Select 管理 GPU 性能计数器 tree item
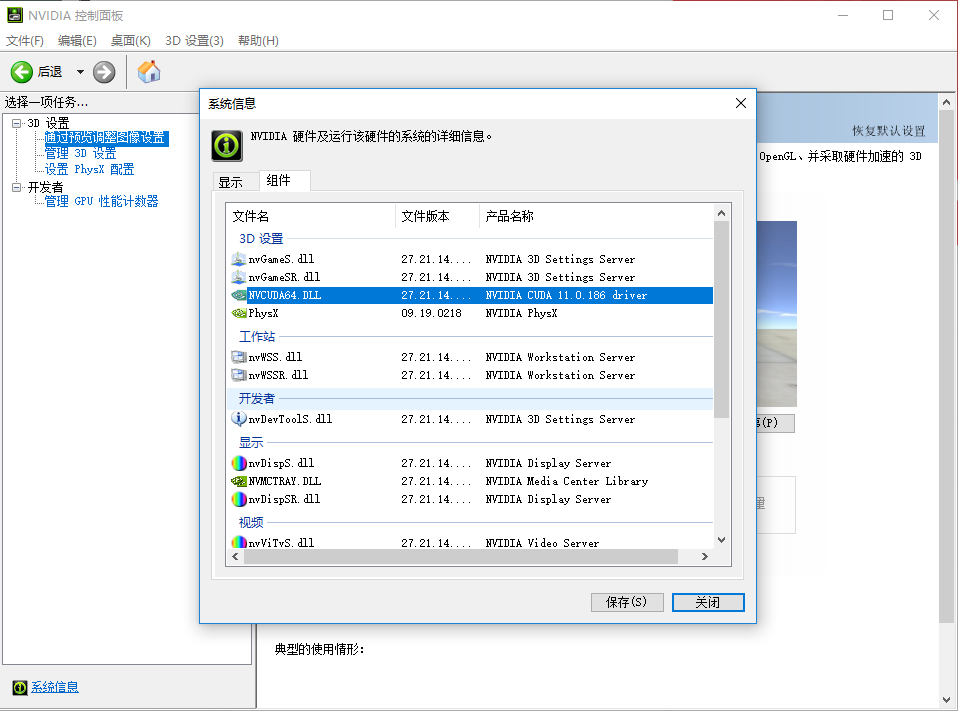The image size is (958, 711). 101,201
